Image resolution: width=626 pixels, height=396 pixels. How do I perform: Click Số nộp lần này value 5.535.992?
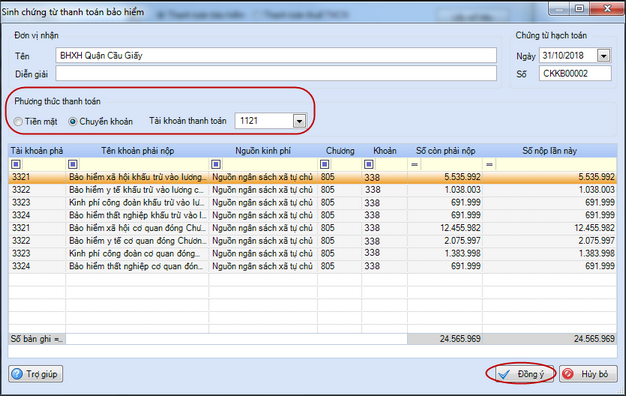pyautogui.click(x=596, y=177)
